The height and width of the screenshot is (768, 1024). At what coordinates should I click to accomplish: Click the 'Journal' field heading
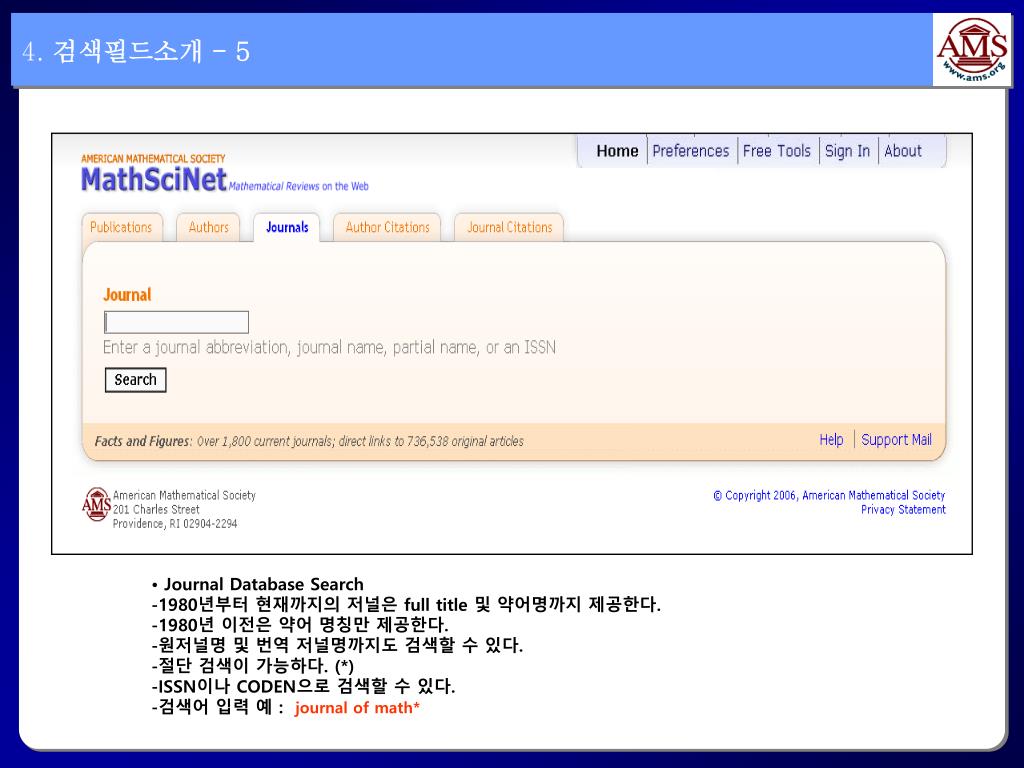[x=127, y=295]
